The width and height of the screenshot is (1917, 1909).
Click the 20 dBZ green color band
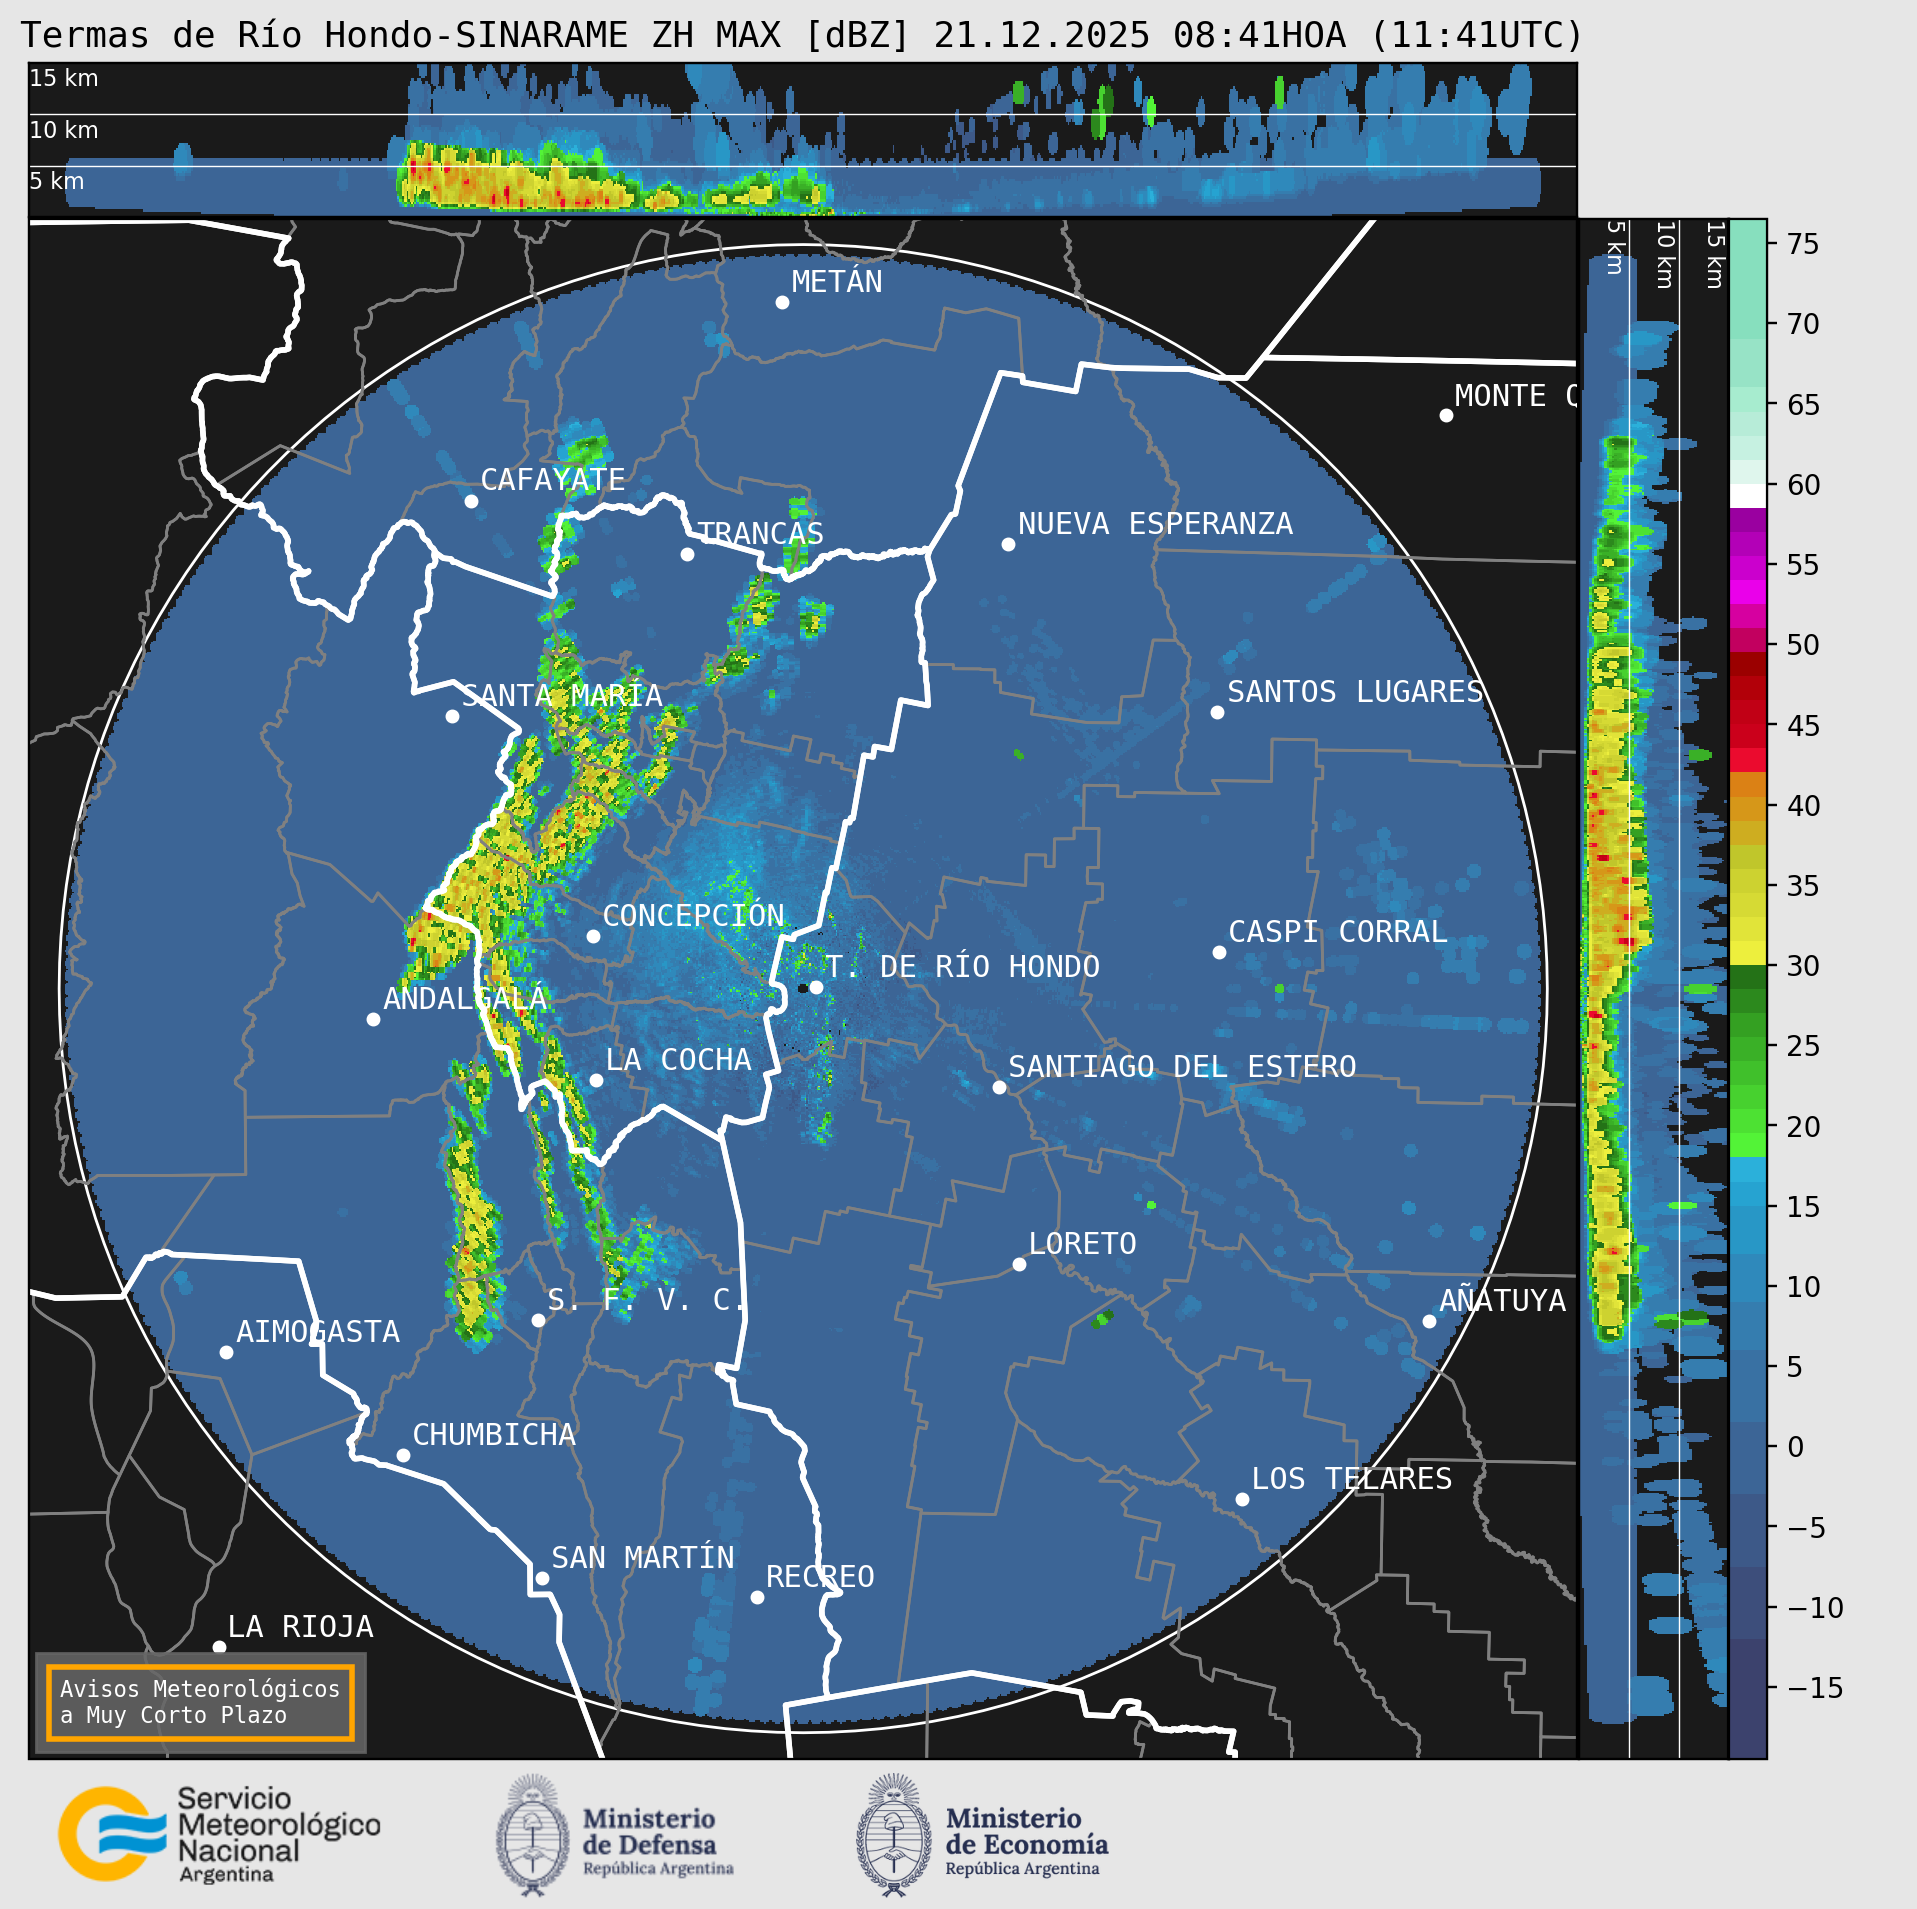point(1748,1120)
